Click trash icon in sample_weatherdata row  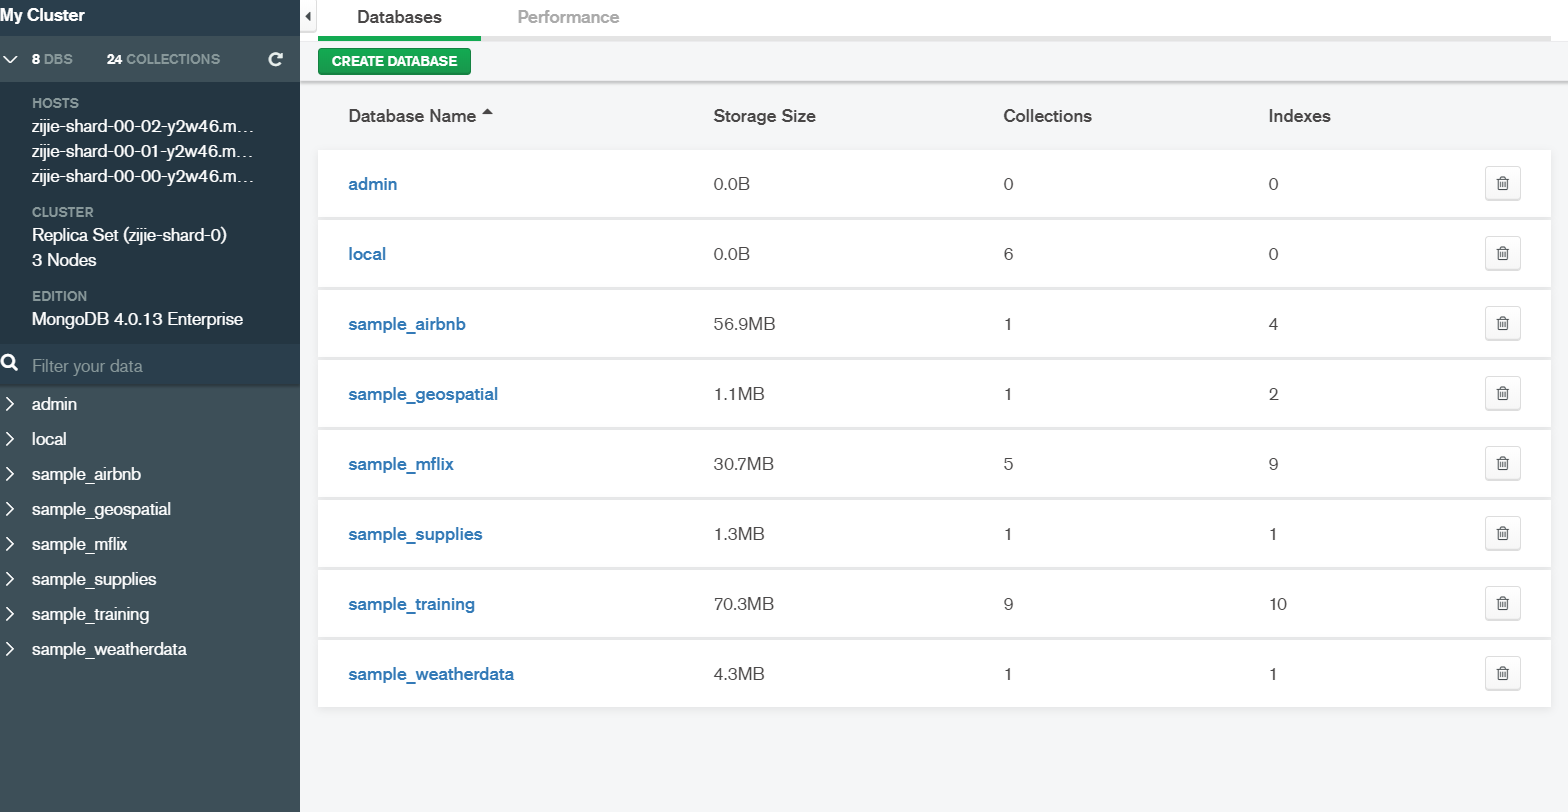click(x=1502, y=674)
